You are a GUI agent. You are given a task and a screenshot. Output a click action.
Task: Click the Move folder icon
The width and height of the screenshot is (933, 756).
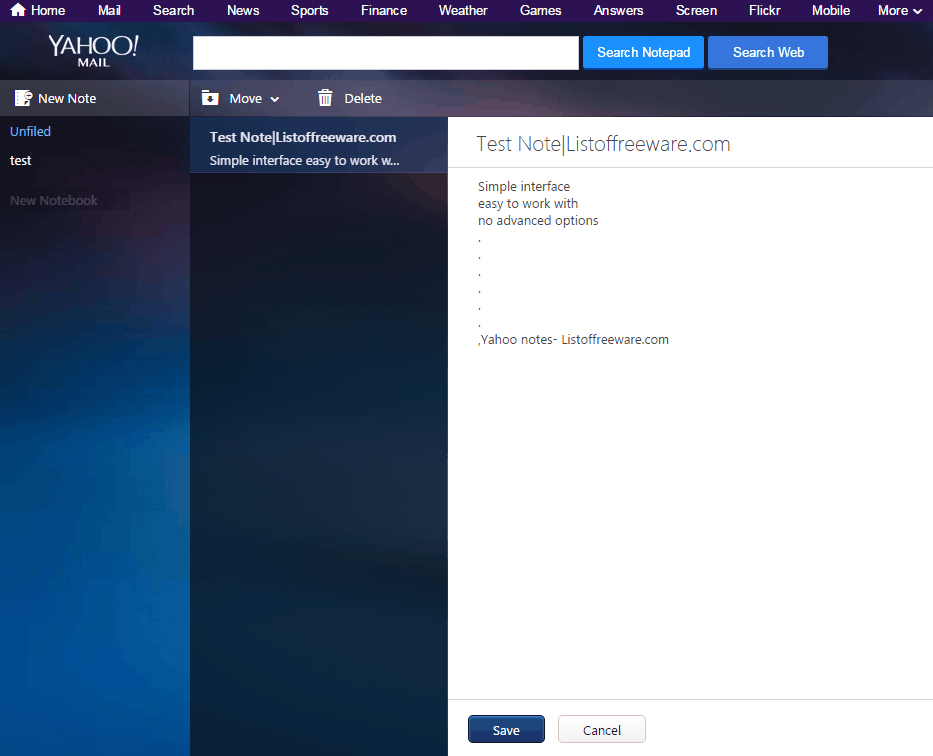point(210,98)
